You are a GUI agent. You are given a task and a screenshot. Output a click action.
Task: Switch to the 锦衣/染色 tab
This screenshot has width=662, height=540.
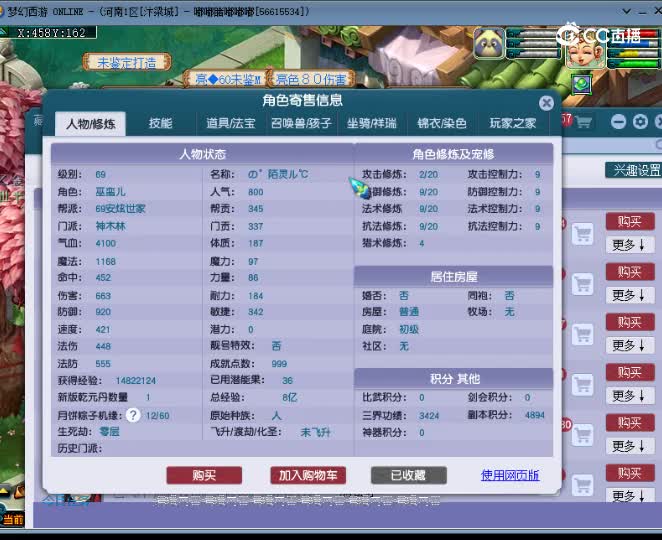[442, 123]
